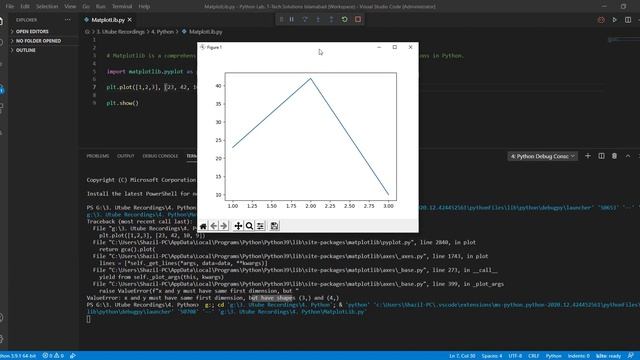Click the Step Over debug button

coord(305,19)
